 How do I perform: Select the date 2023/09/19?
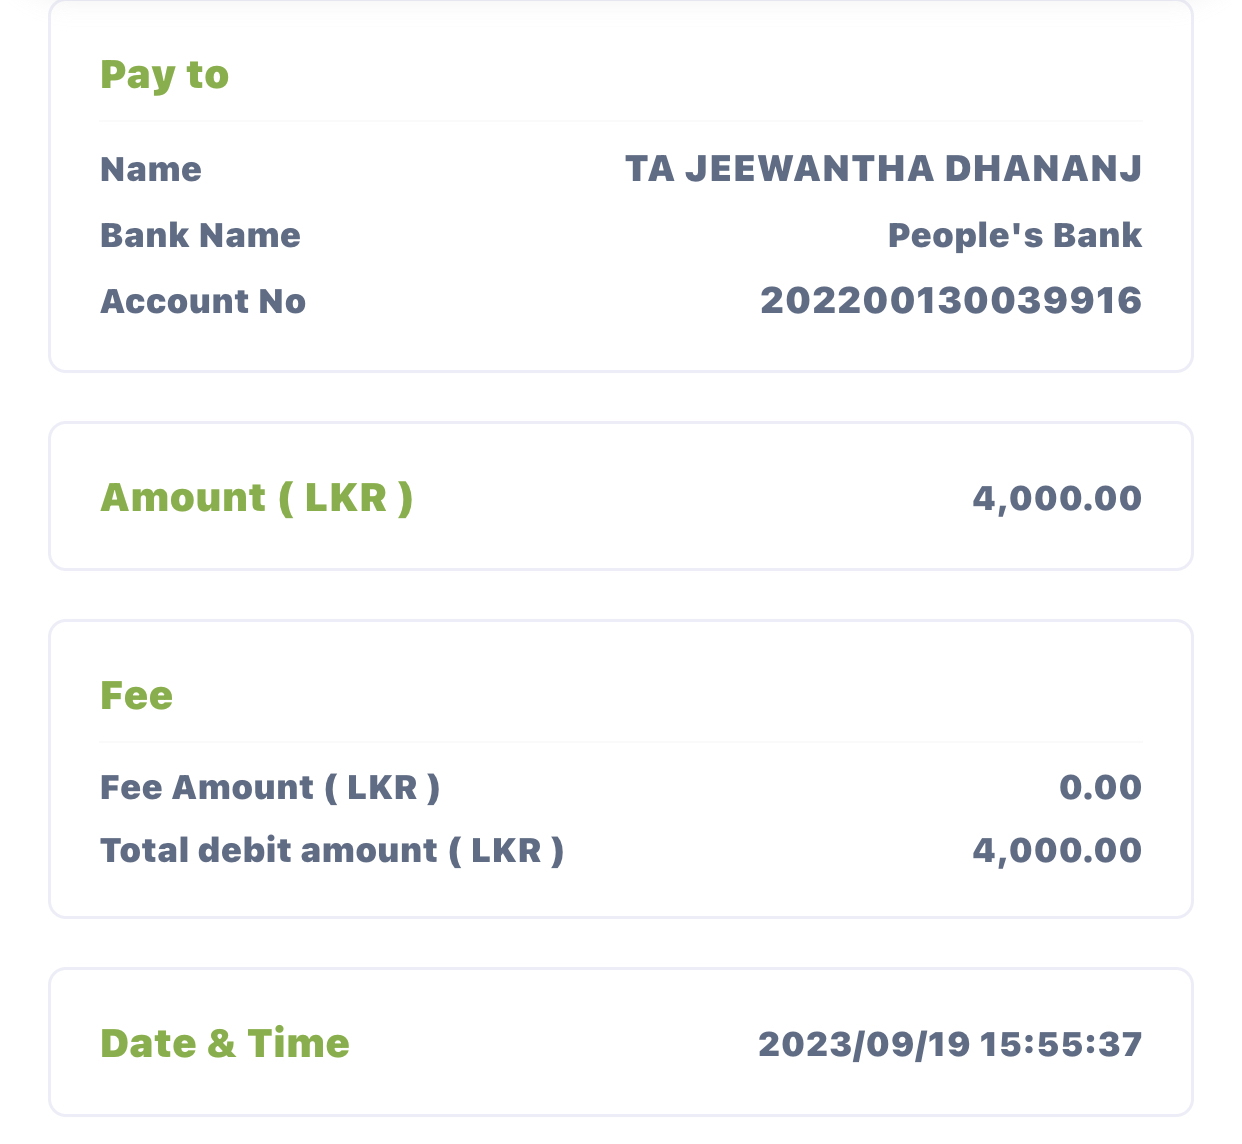coord(864,1045)
